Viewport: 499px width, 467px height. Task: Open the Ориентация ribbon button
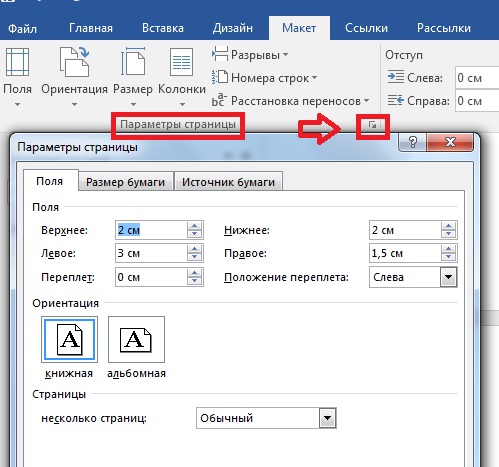click(x=74, y=77)
